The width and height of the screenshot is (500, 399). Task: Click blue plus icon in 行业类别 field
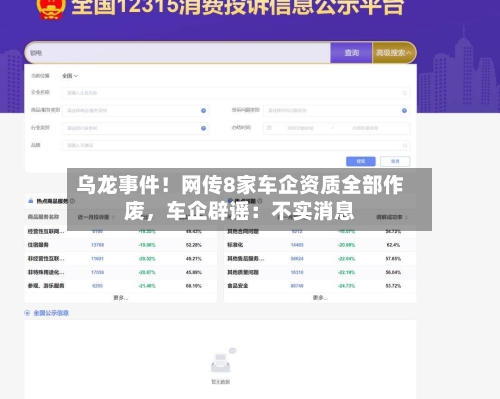pyautogui.click(x=203, y=128)
